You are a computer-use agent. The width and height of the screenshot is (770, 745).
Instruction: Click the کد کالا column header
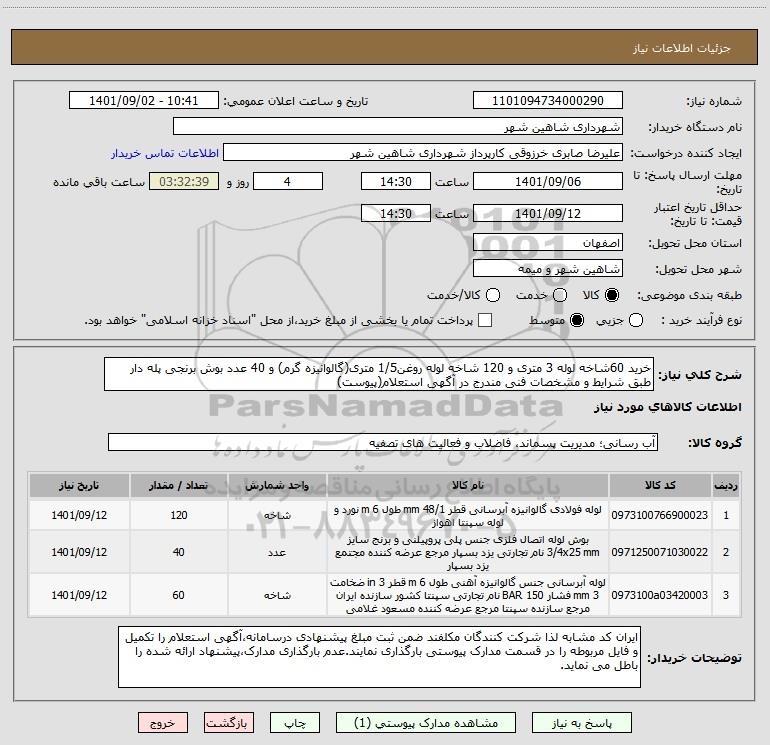click(660, 486)
